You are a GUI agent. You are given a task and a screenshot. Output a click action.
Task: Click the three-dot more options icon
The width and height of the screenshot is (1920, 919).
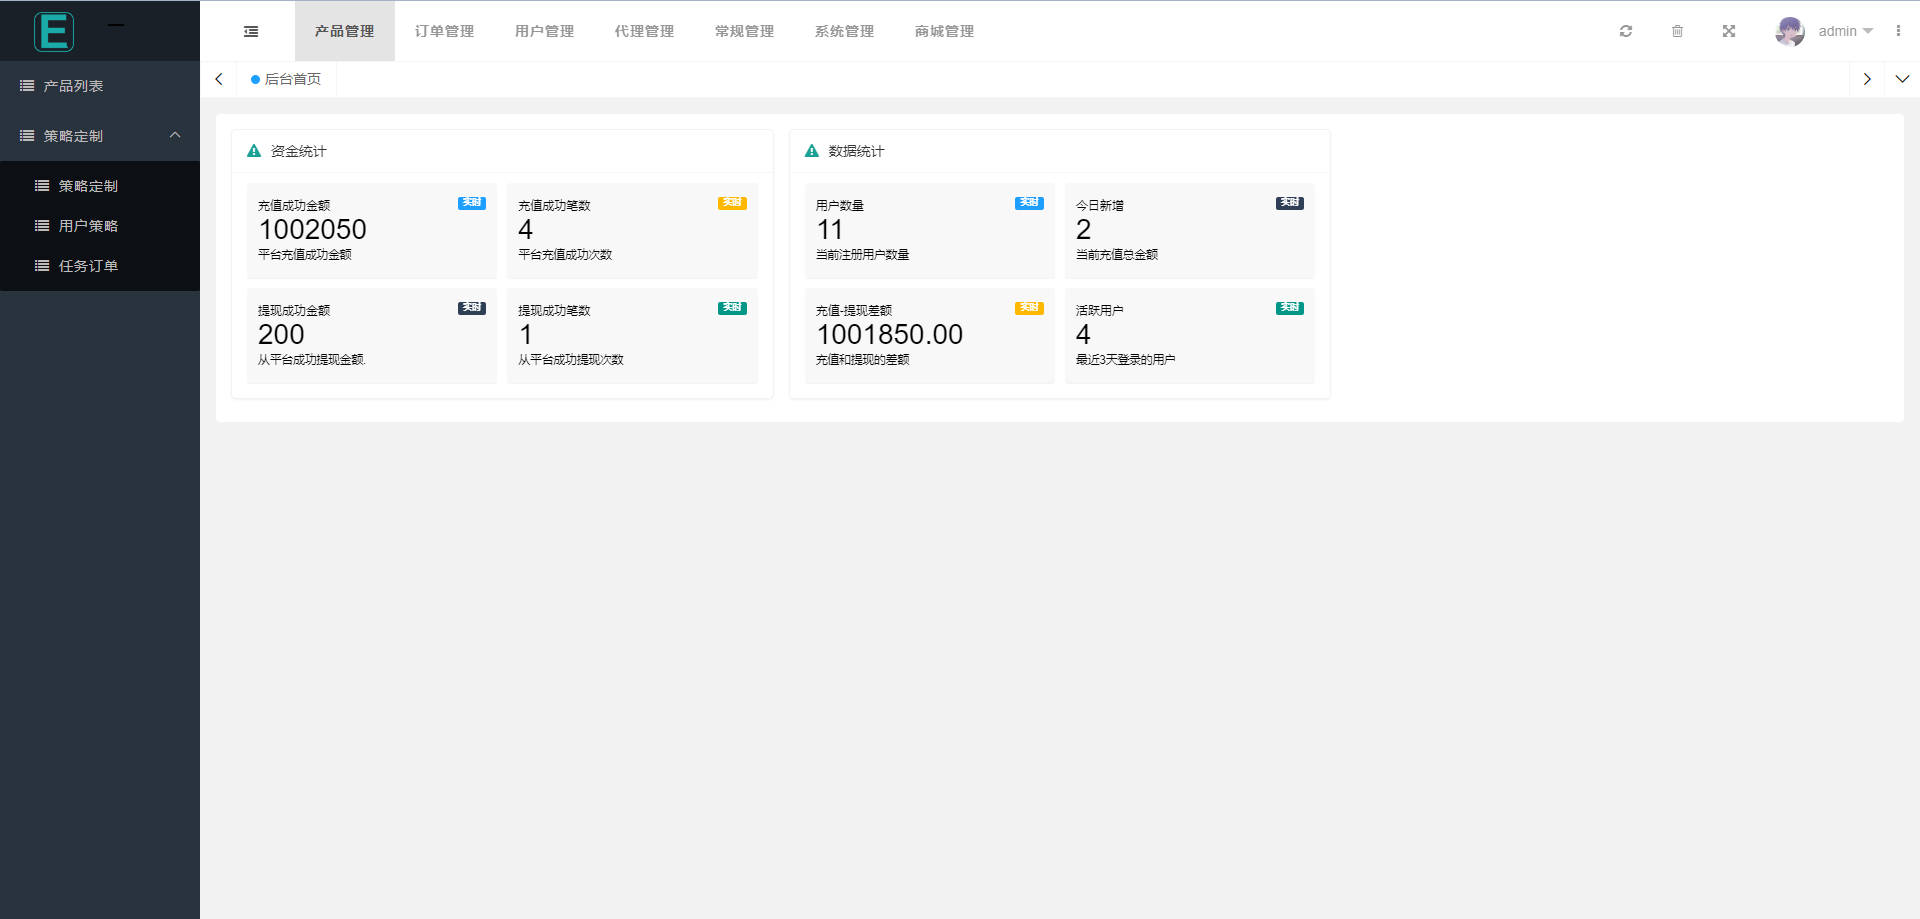(x=1897, y=32)
